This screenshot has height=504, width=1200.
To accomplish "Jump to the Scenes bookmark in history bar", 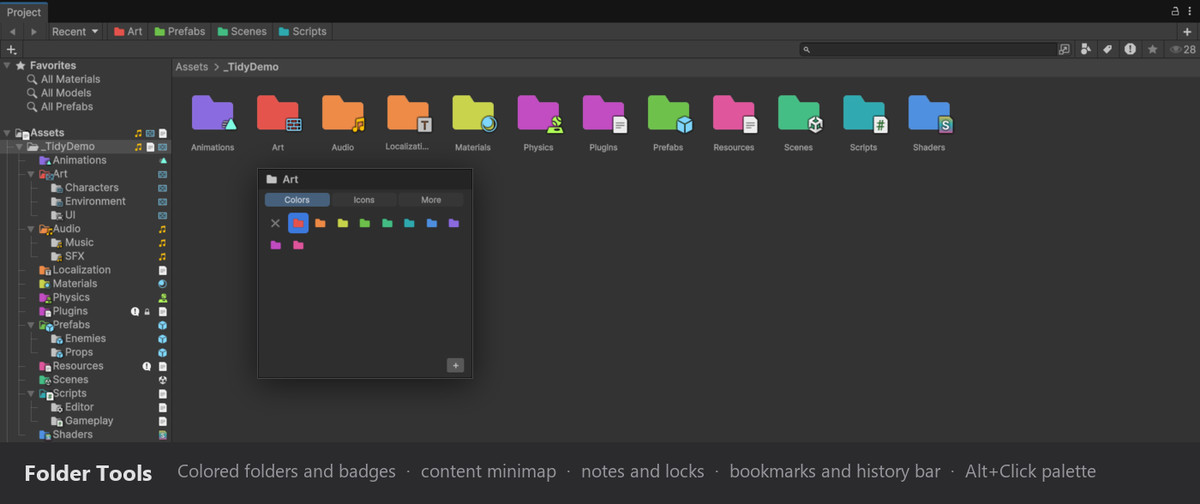I will (242, 31).
